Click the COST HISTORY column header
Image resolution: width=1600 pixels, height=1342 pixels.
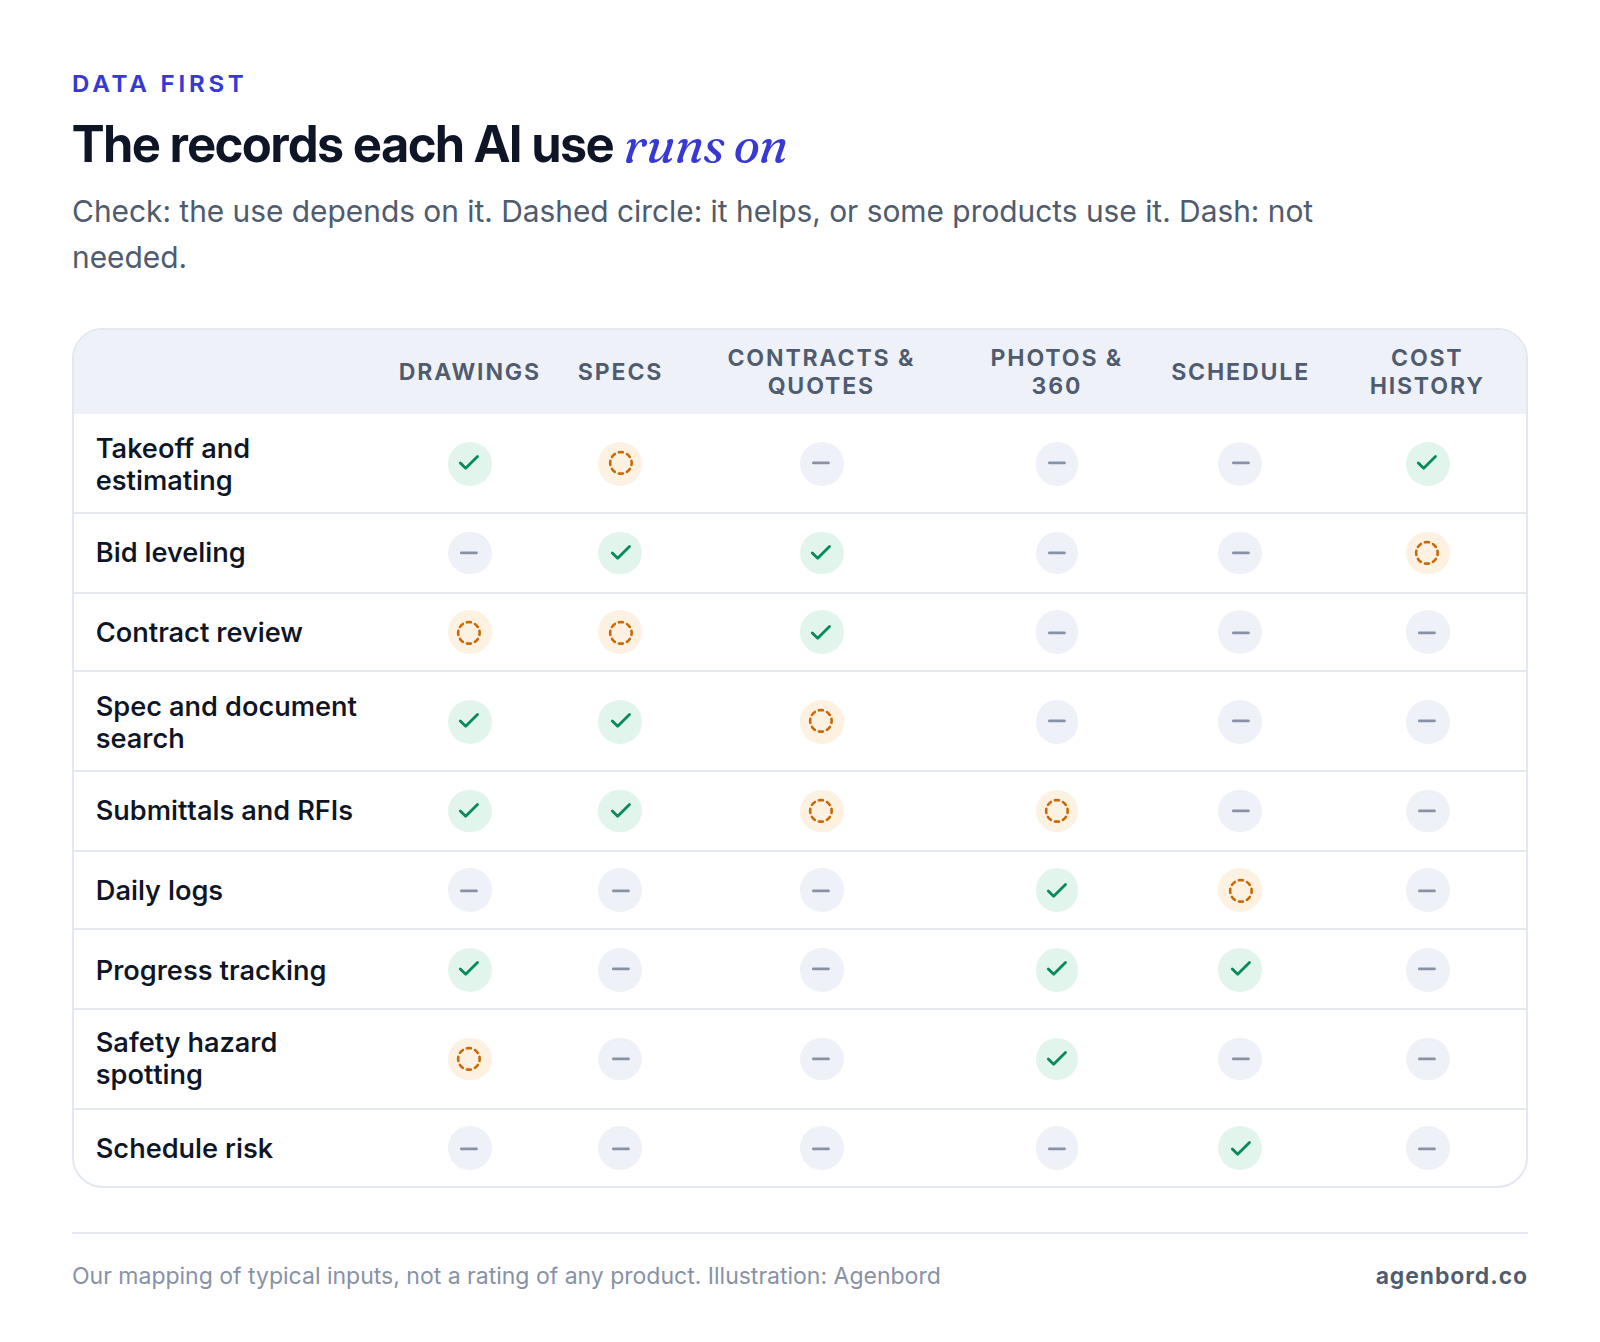pyautogui.click(x=1427, y=372)
